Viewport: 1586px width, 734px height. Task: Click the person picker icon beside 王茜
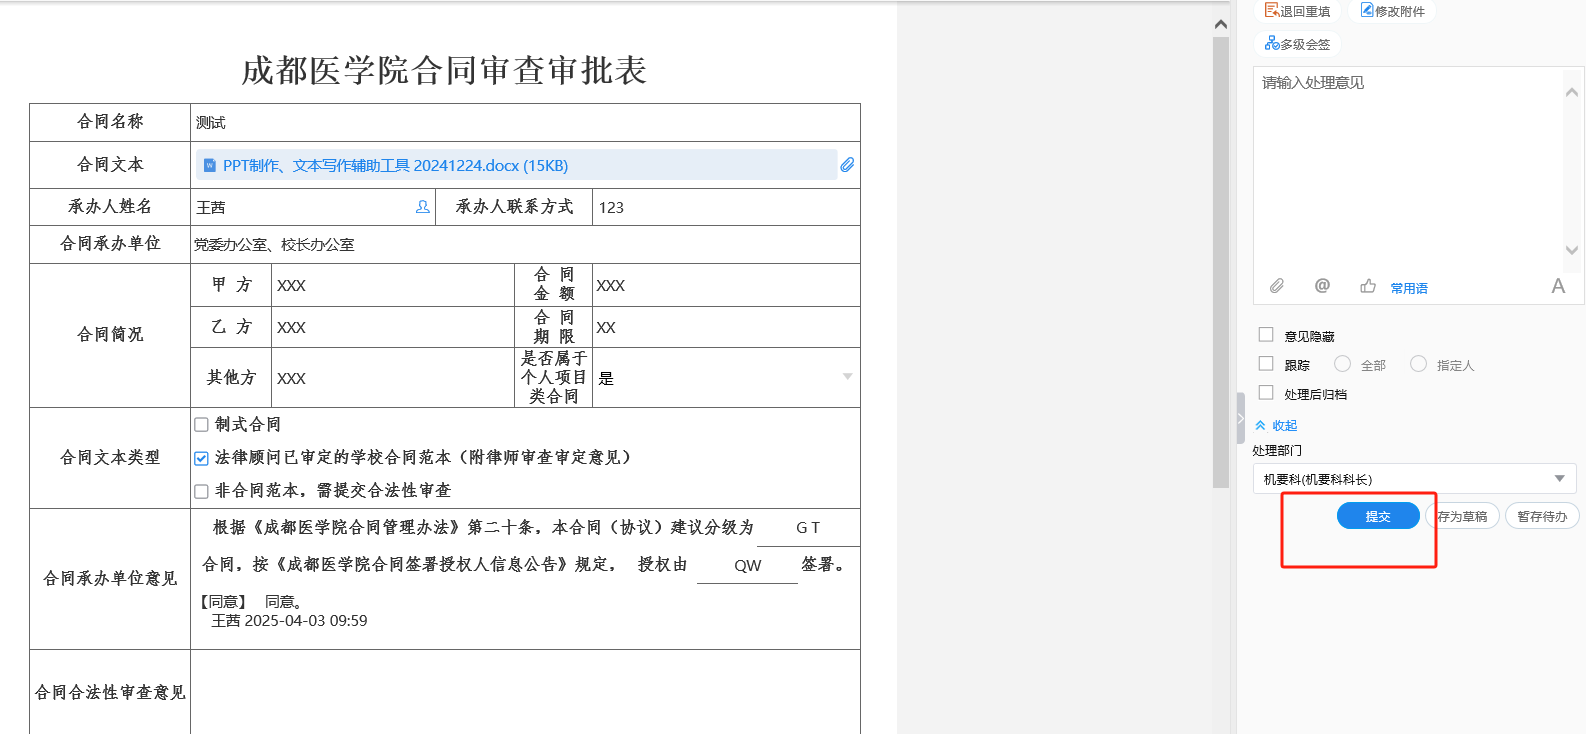[422, 207]
